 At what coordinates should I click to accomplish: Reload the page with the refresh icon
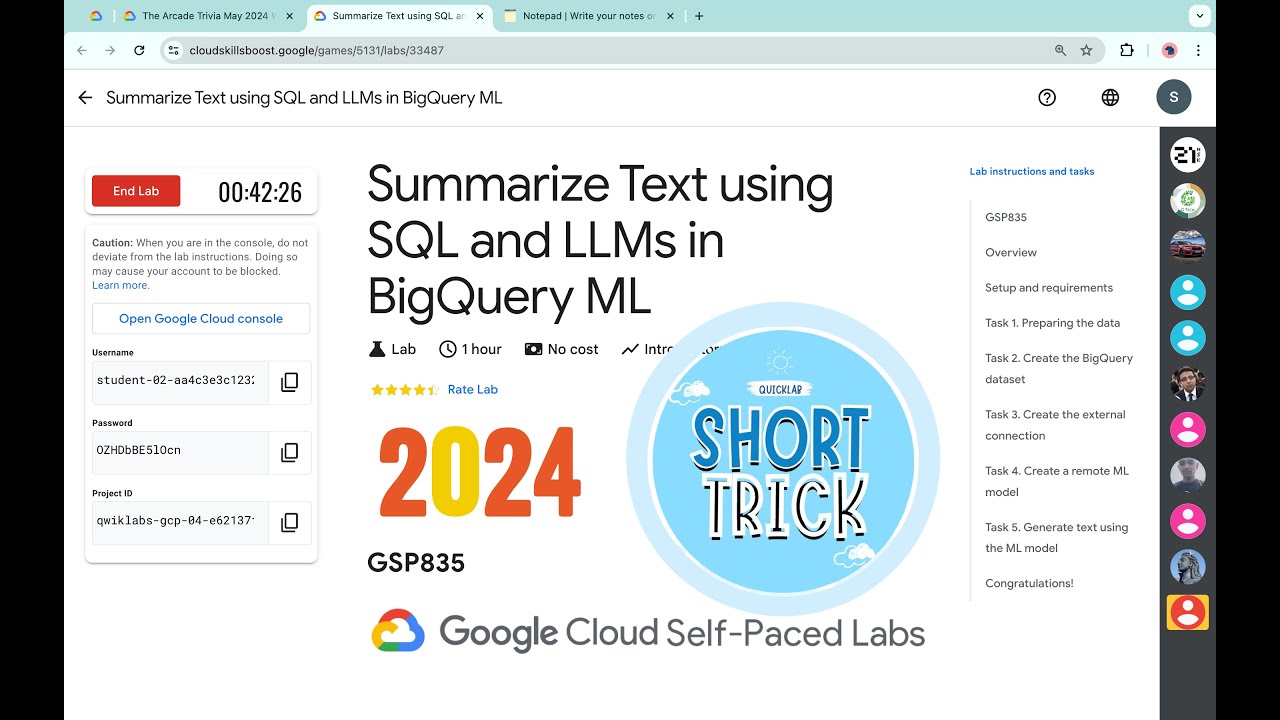pos(139,50)
